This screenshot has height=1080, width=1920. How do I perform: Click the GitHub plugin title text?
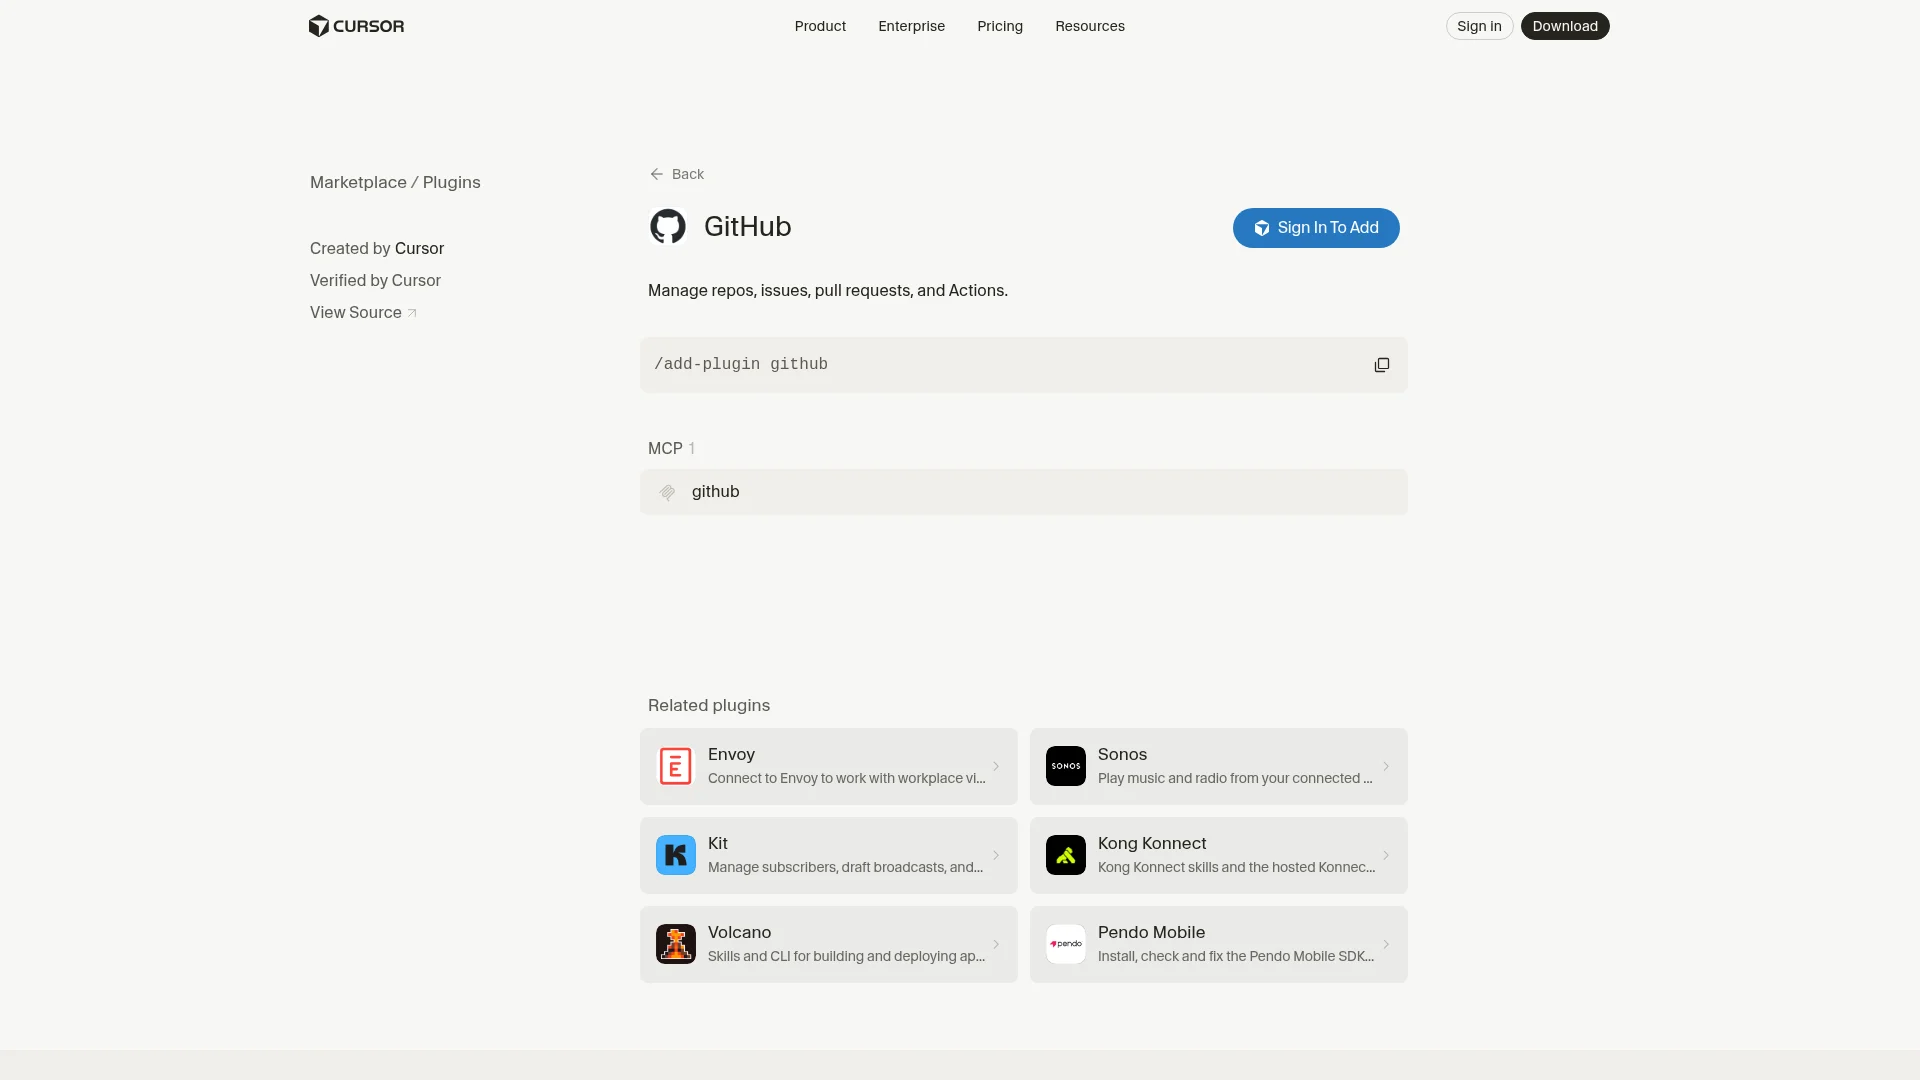(x=748, y=227)
